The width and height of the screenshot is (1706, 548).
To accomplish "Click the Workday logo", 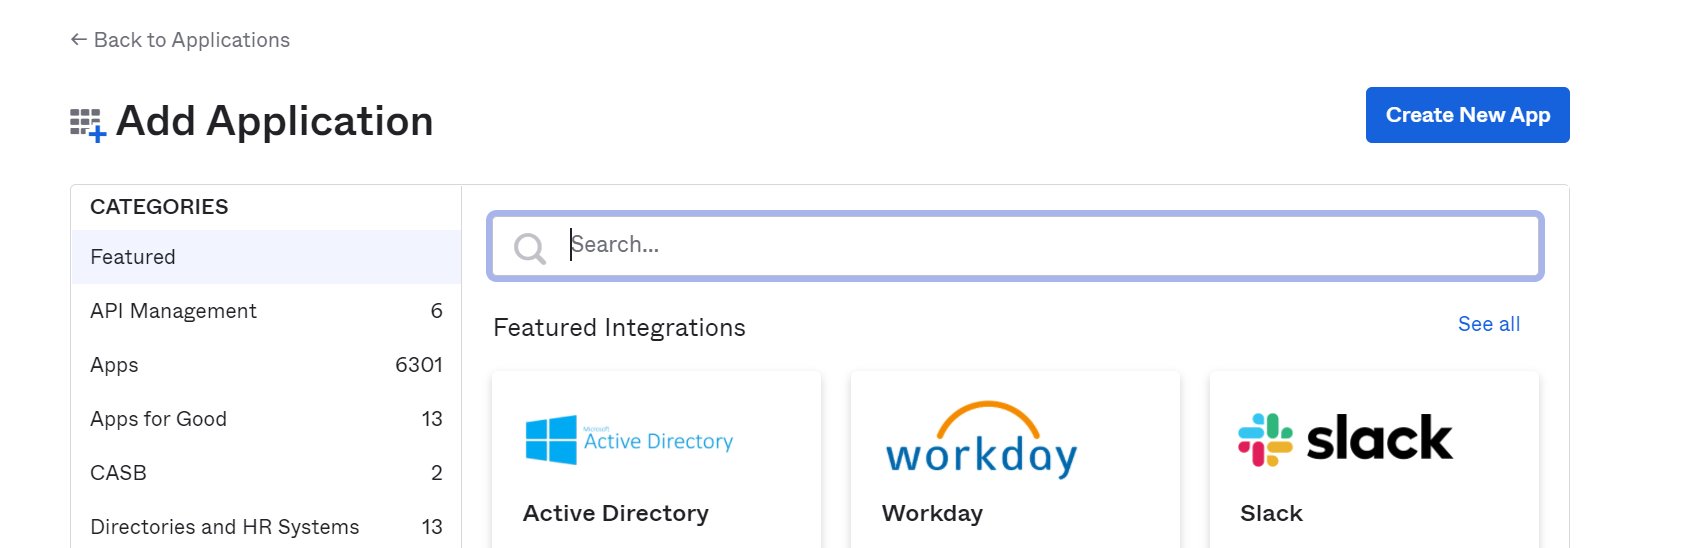I will 981,441.
